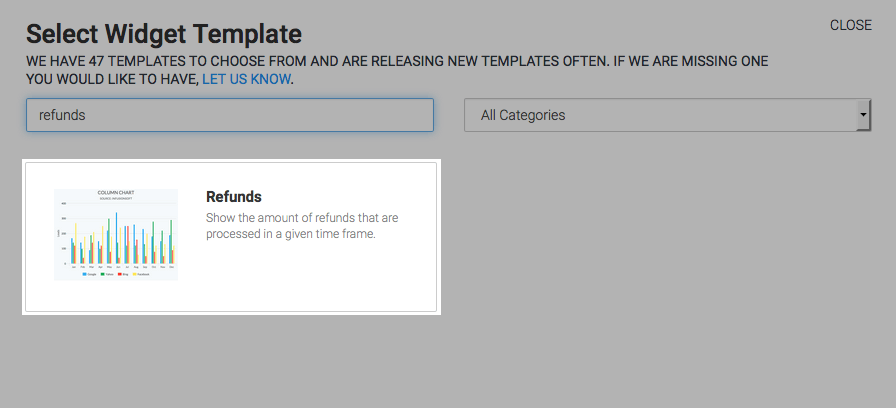The image size is (896, 408).
Task: Click empty space inside the Refunds card
Action: (320, 280)
